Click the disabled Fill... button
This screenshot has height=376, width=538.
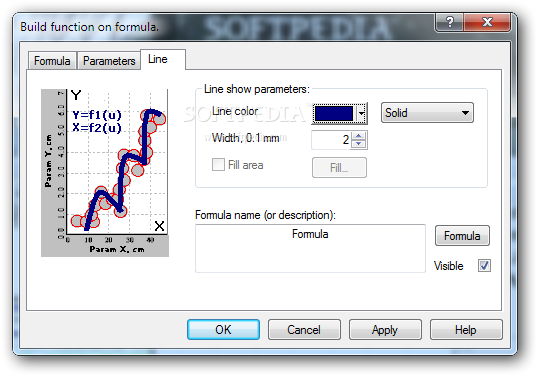[x=339, y=168]
